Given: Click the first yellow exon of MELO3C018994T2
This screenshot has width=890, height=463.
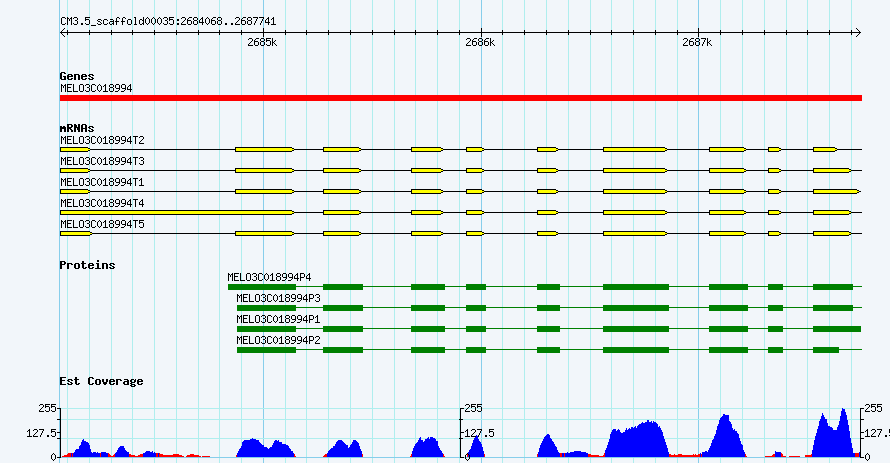Looking at the screenshot, I should pyautogui.click(x=75, y=149).
